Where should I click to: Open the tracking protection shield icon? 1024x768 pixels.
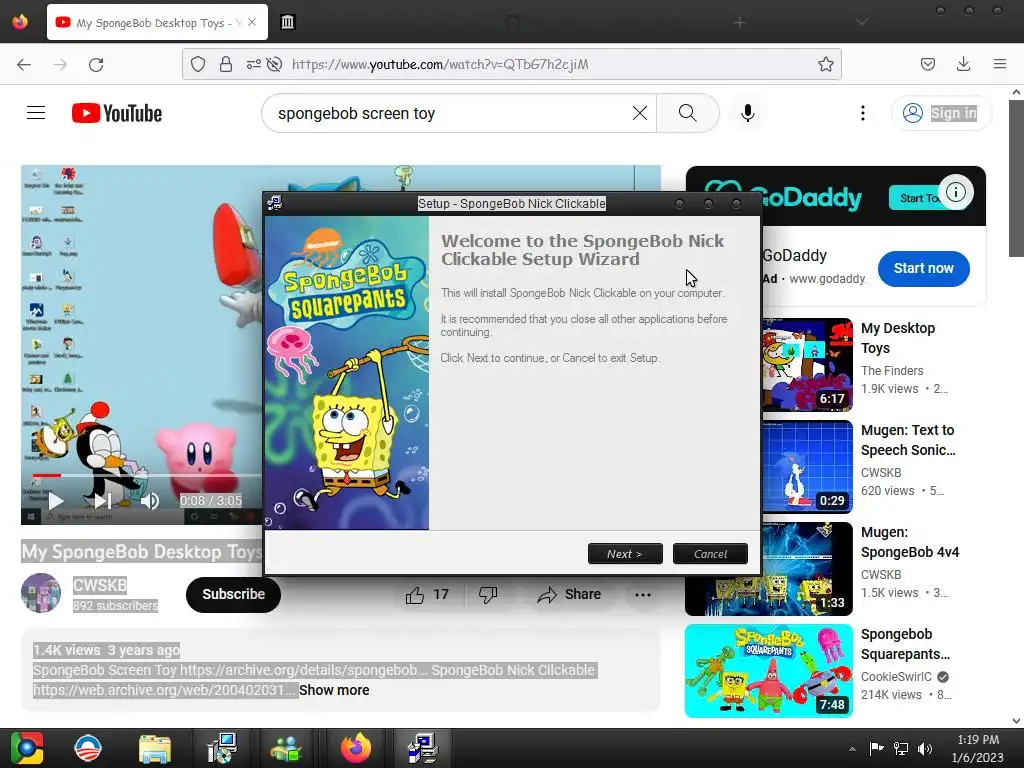point(198,64)
